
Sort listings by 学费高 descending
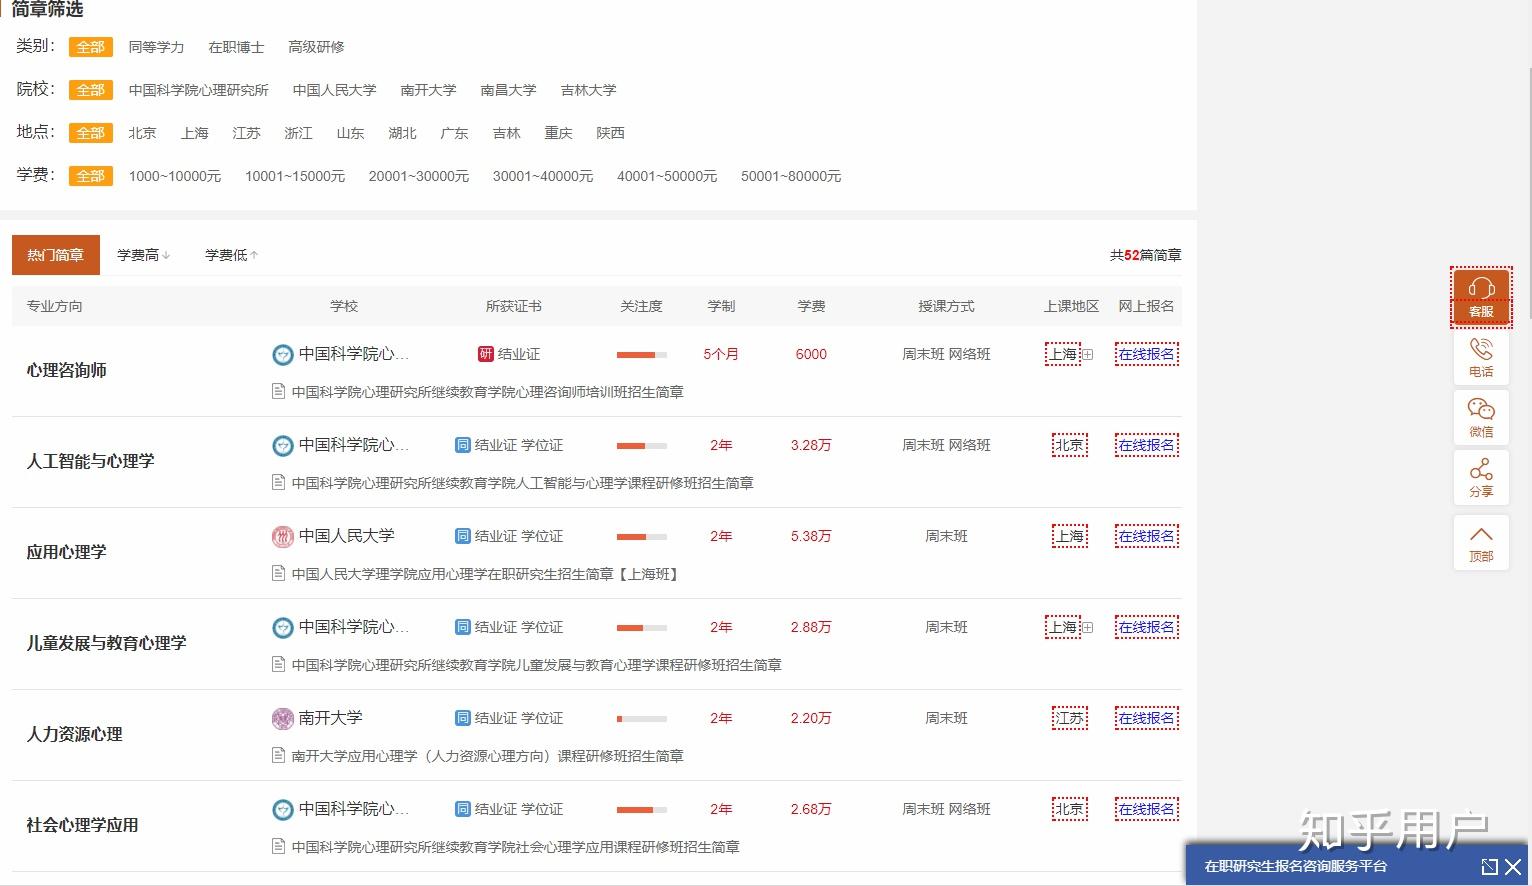tap(142, 254)
